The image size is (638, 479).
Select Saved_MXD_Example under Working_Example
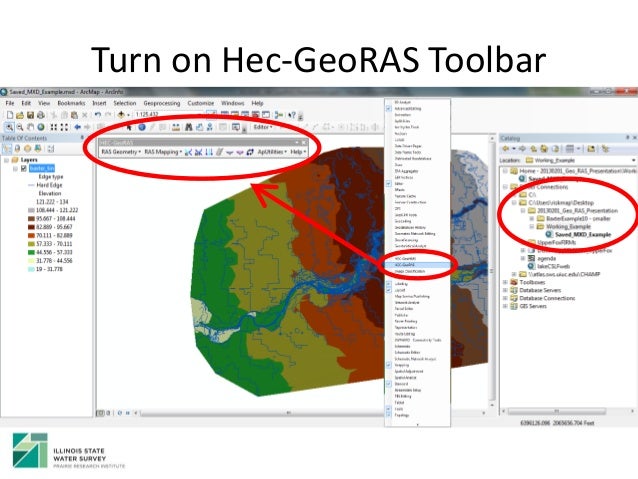(x=583, y=235)
